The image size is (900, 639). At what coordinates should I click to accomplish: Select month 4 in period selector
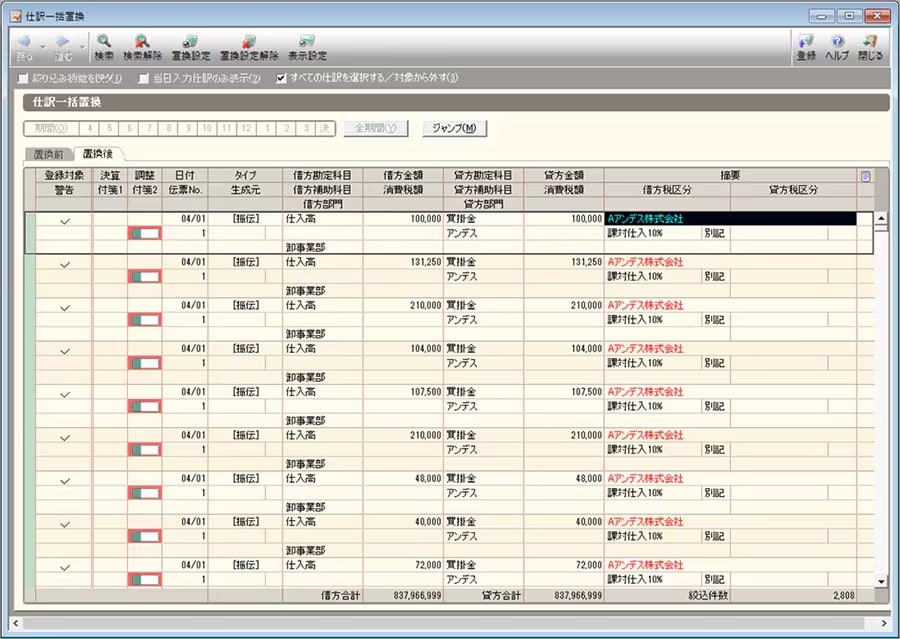click(90, 128)
